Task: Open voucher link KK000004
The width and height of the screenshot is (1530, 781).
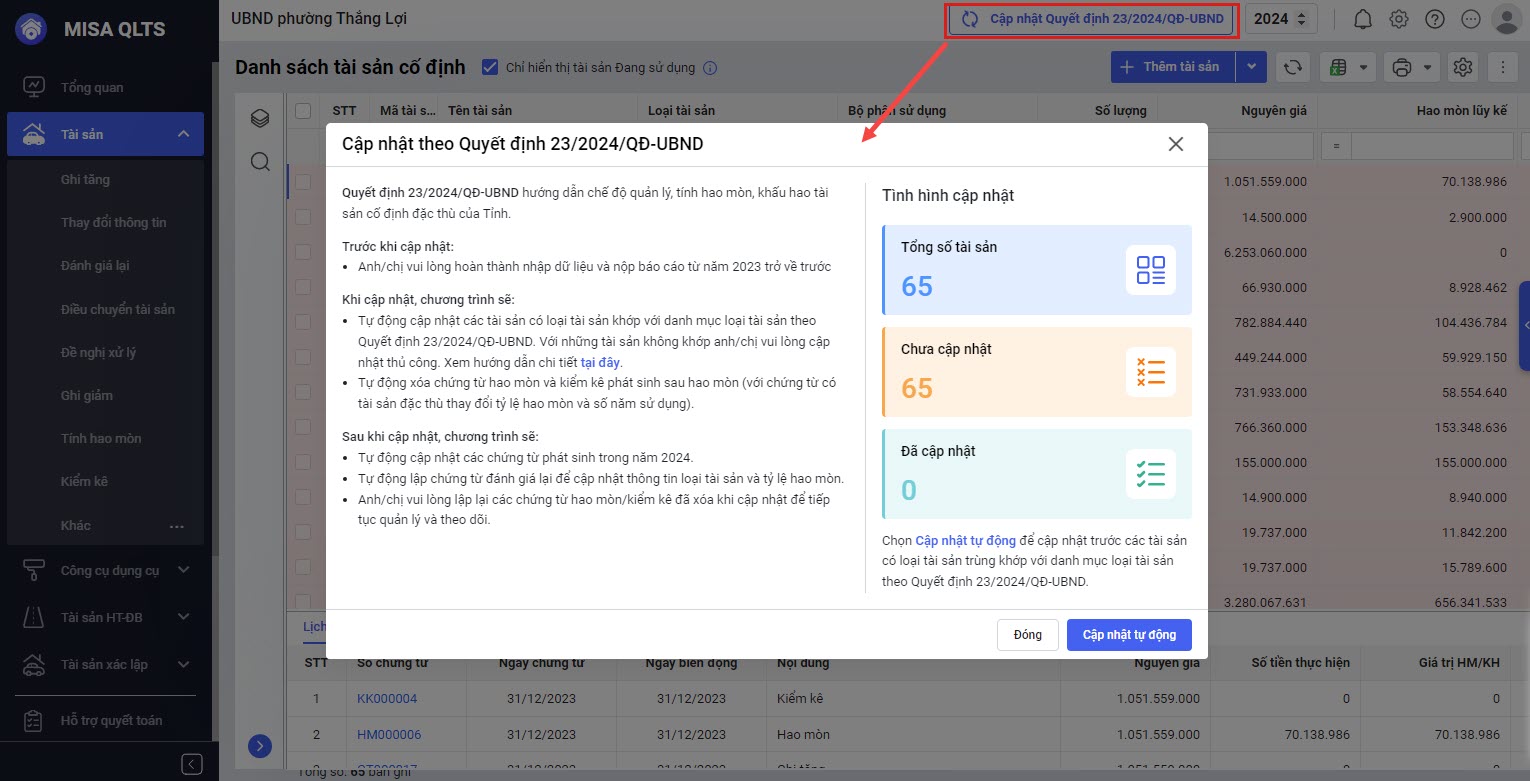Action: pos(387,698)
